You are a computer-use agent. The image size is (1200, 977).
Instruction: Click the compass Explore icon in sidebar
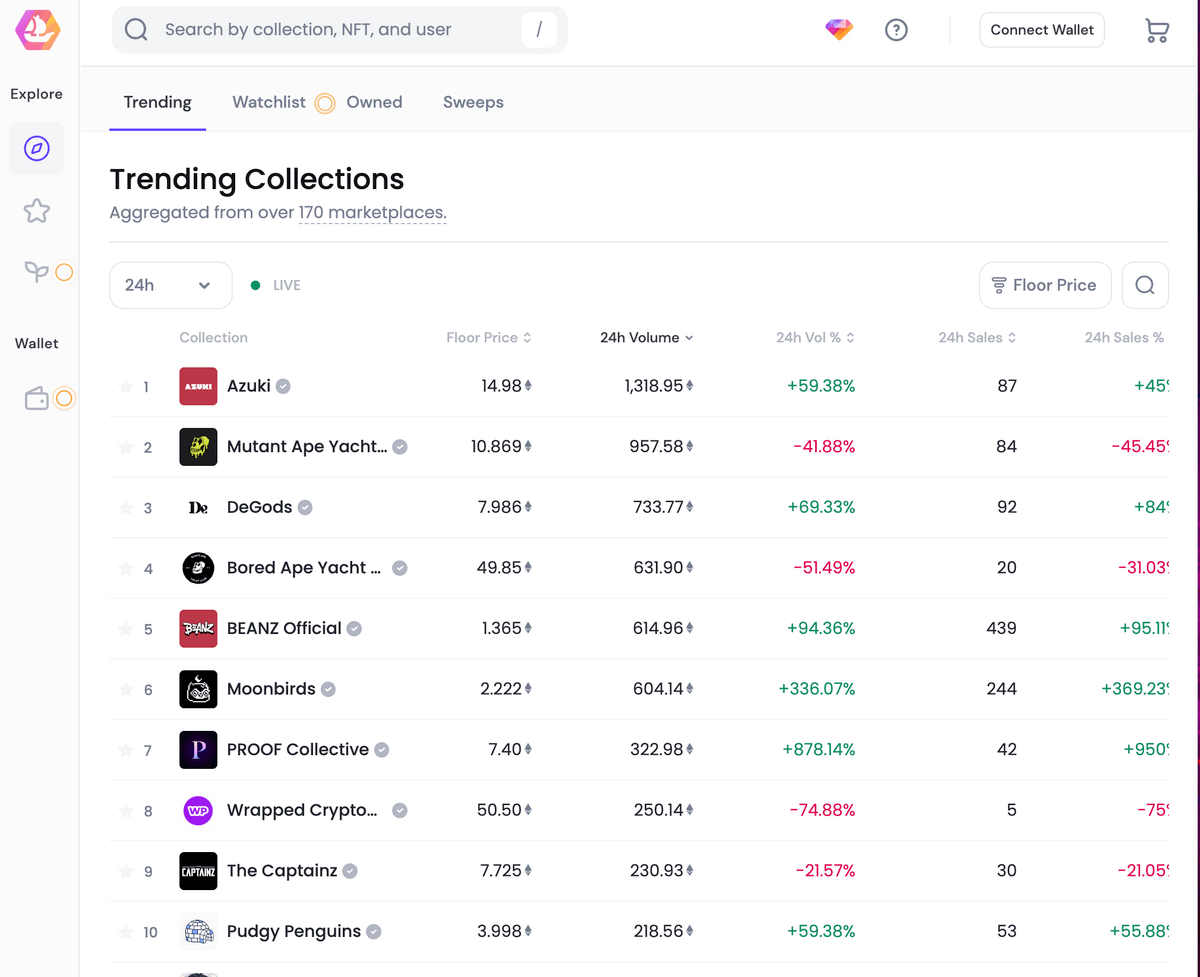pos(37,149)
